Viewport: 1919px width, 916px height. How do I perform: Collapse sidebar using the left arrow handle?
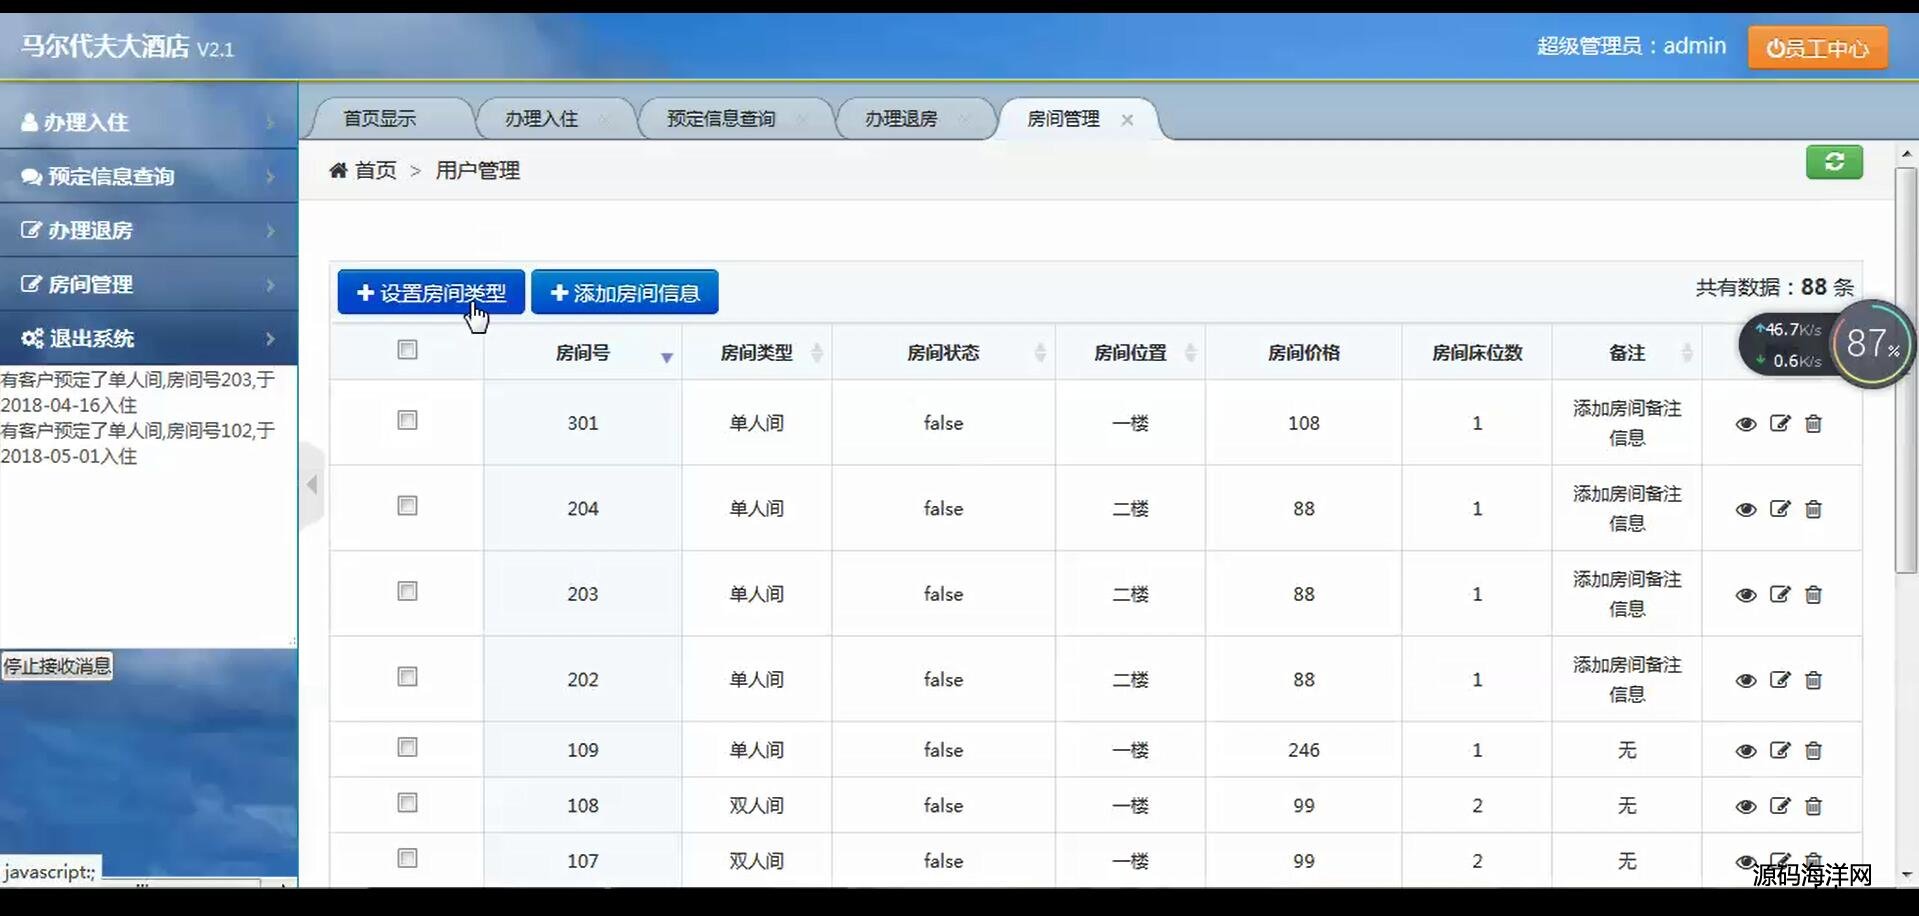tap(312, 485)
